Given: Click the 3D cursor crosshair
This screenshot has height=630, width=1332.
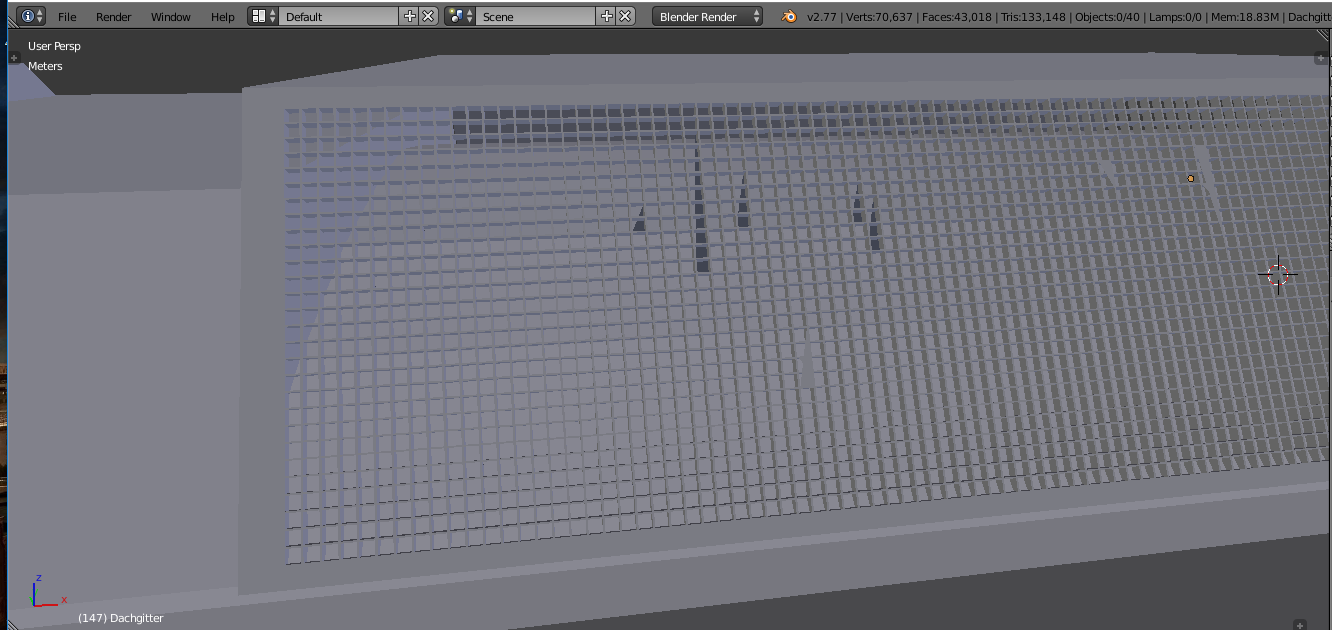Looking at the screenshot, I should [1278, 274].
